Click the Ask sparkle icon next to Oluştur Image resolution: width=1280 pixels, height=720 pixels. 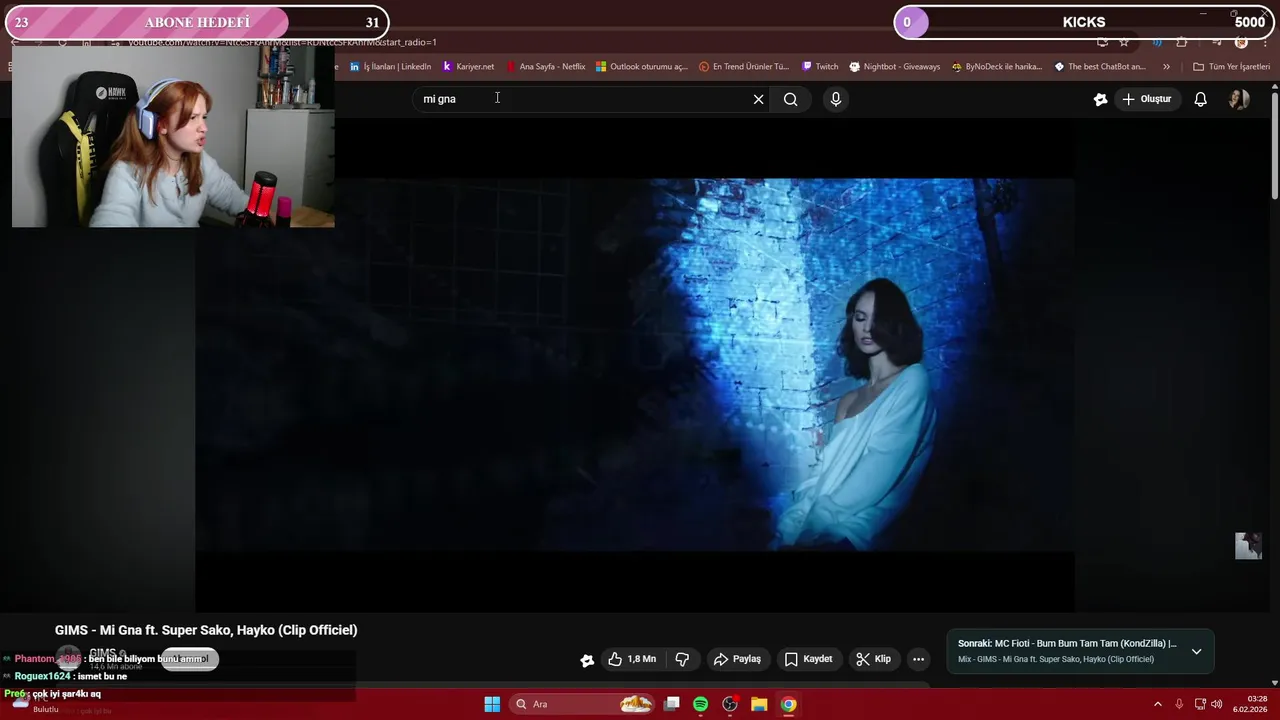point(1101,99)
